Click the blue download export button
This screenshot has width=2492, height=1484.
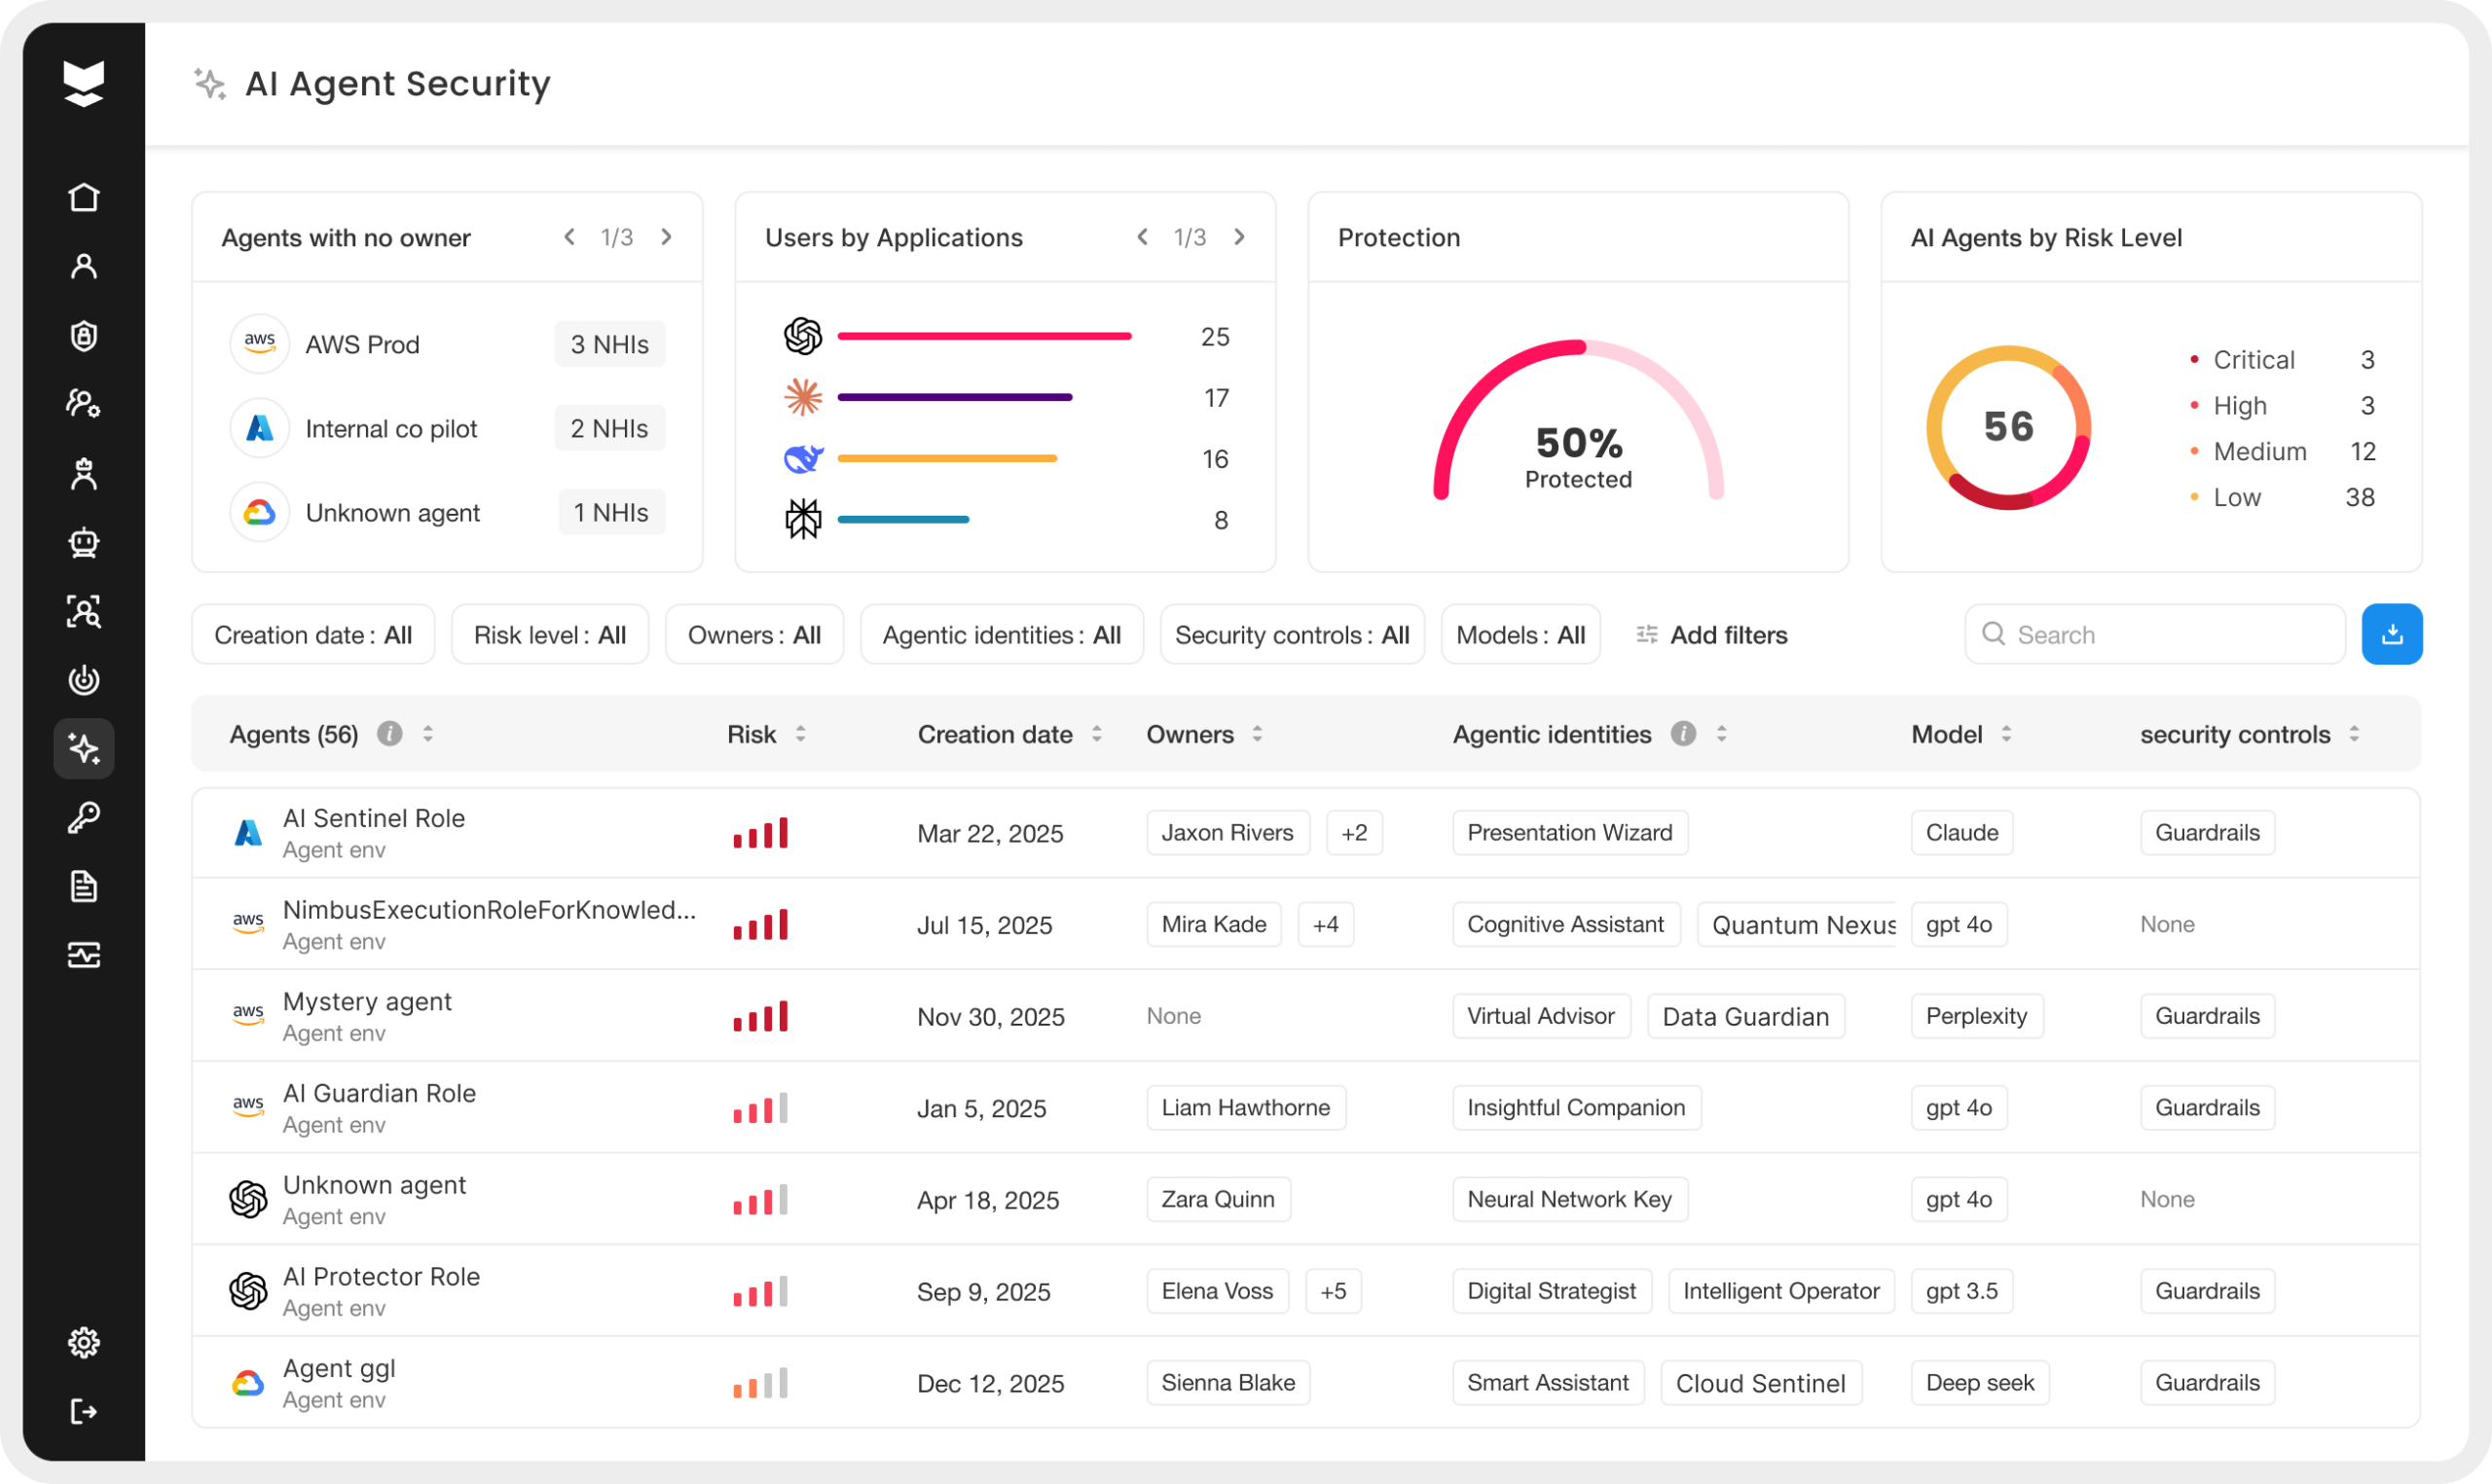pos(2391,634)
